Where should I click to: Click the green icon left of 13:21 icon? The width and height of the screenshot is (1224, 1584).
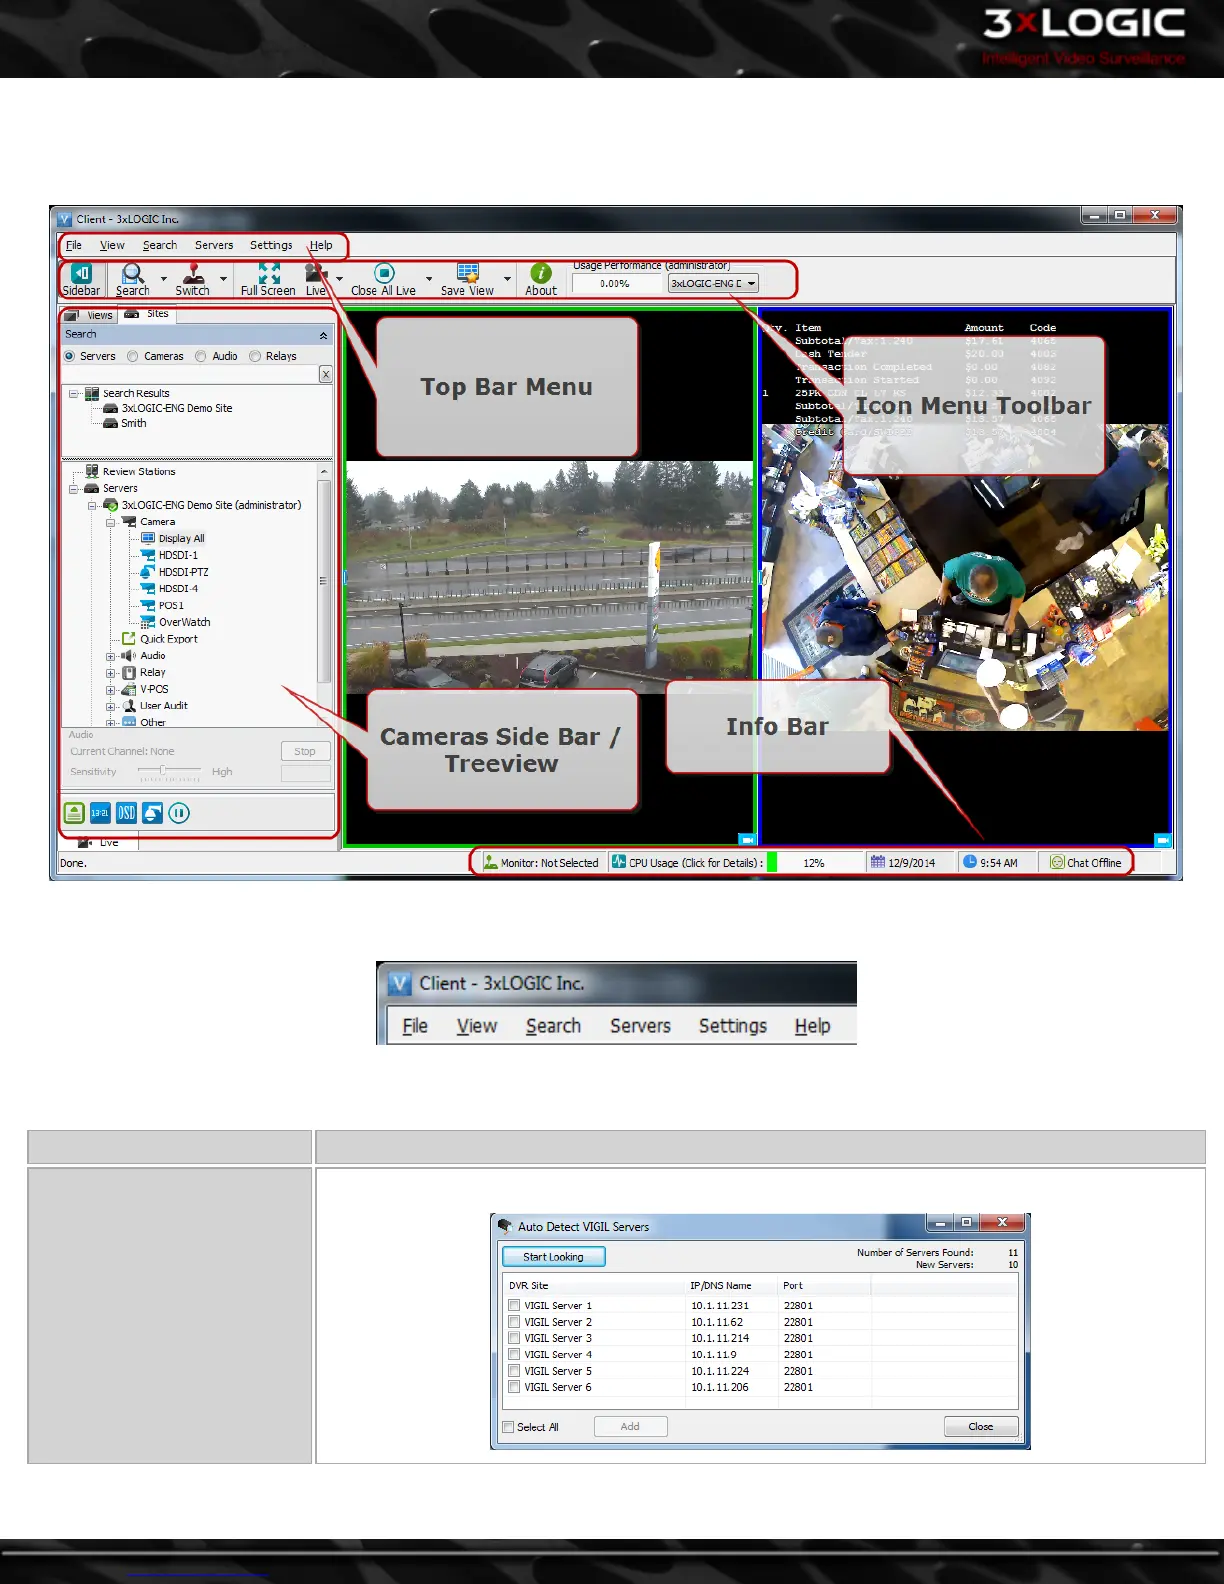[x=74, y=813]
